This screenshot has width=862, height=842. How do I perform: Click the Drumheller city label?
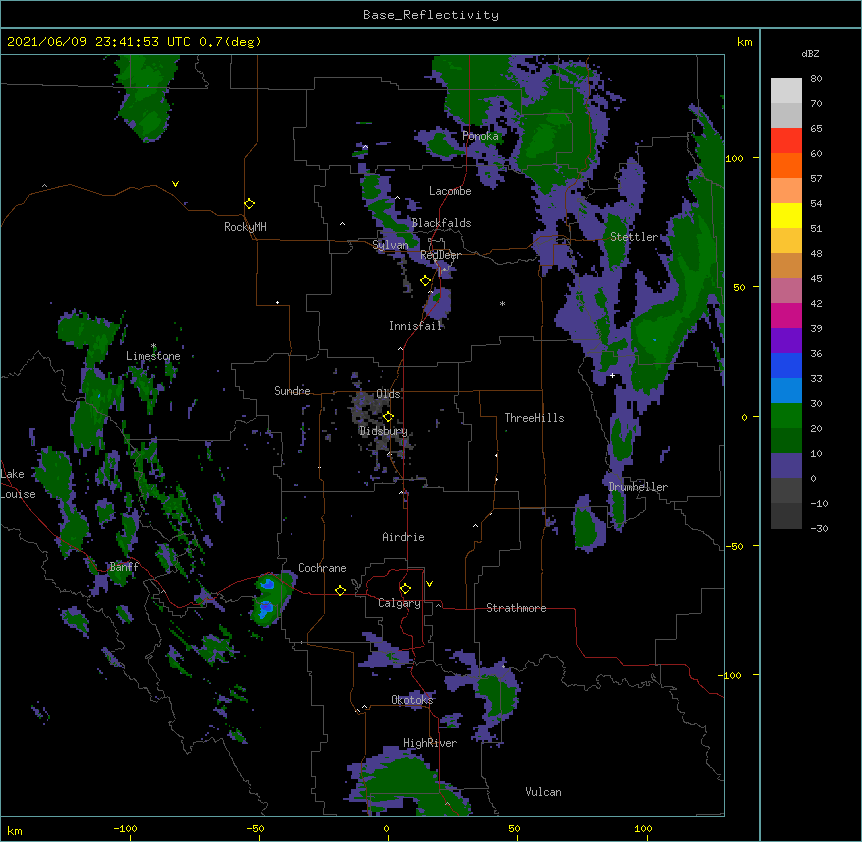(638, 487)
